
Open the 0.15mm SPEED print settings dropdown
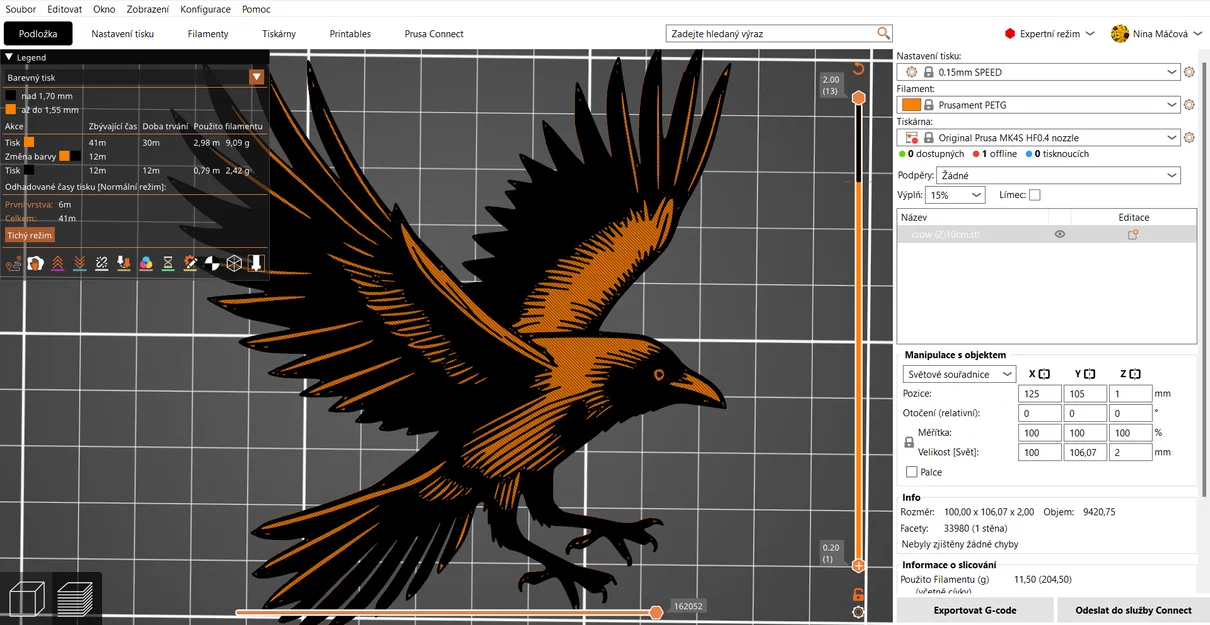(x=1038, y=72)
